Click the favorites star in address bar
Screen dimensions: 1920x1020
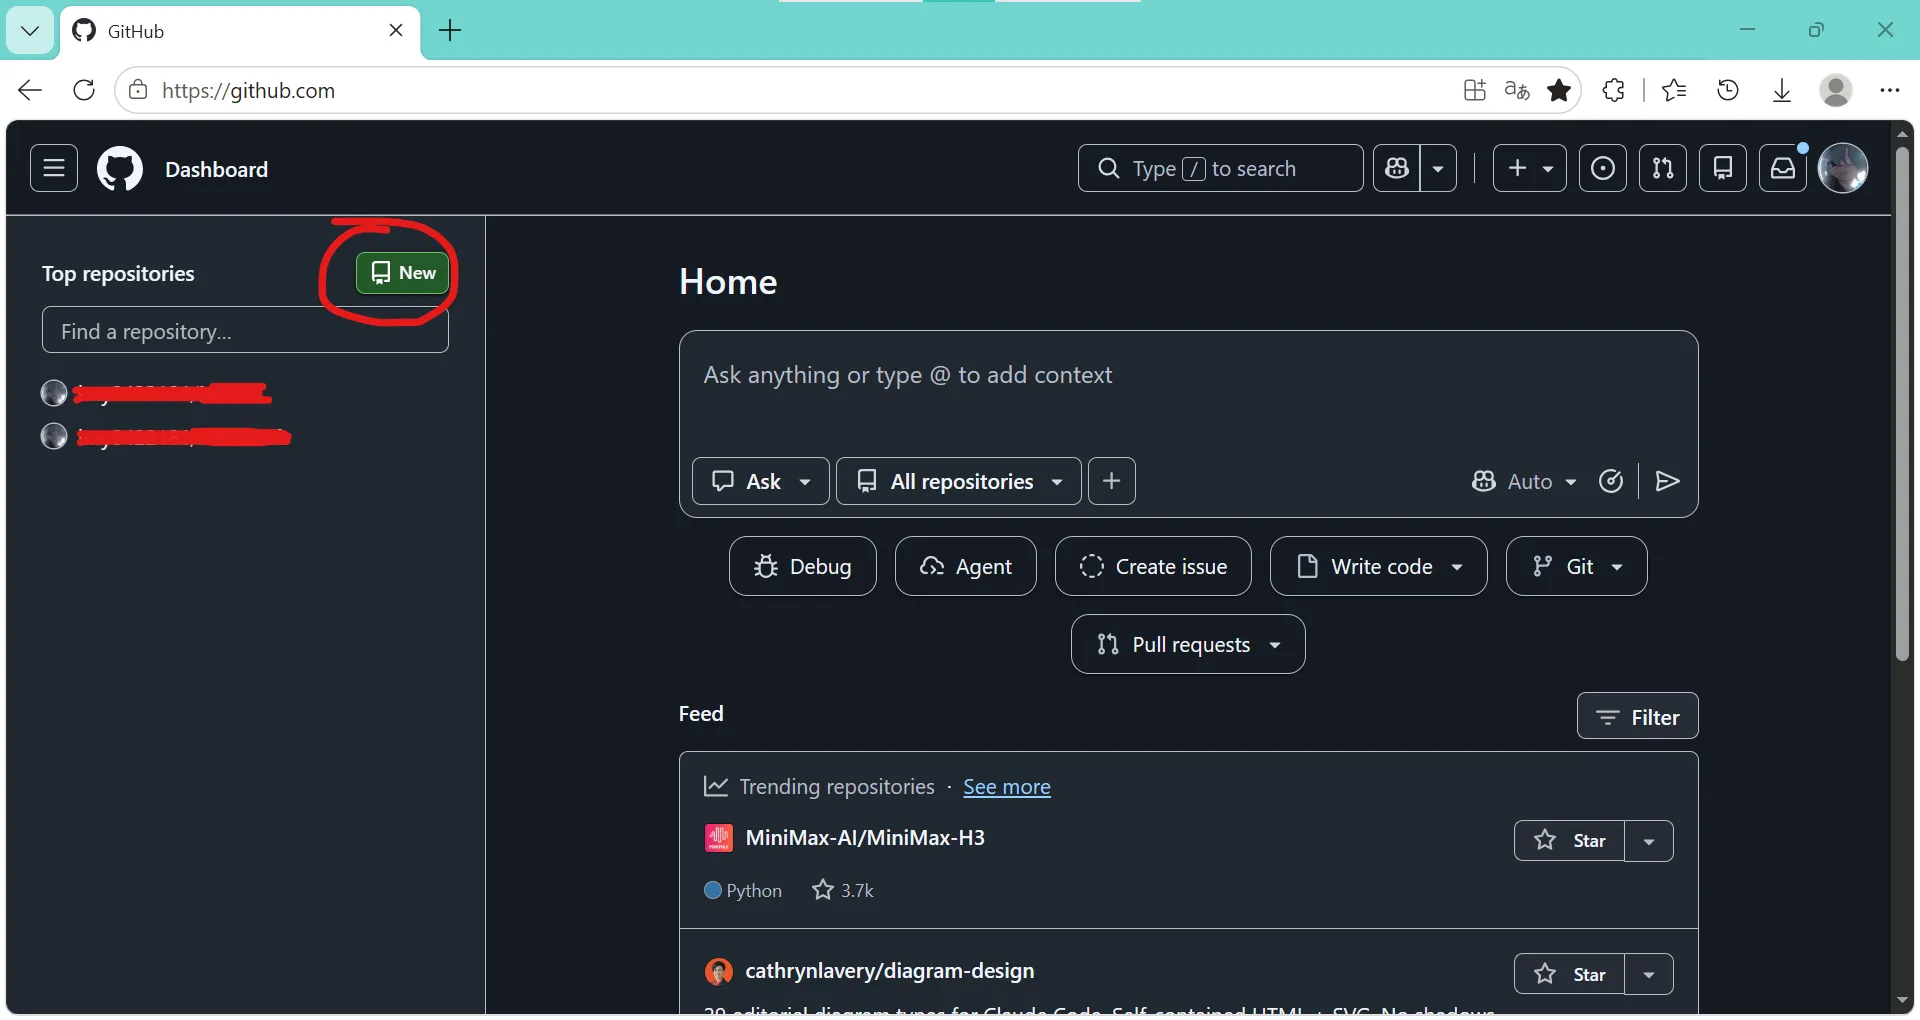[x=1558, y=90]
